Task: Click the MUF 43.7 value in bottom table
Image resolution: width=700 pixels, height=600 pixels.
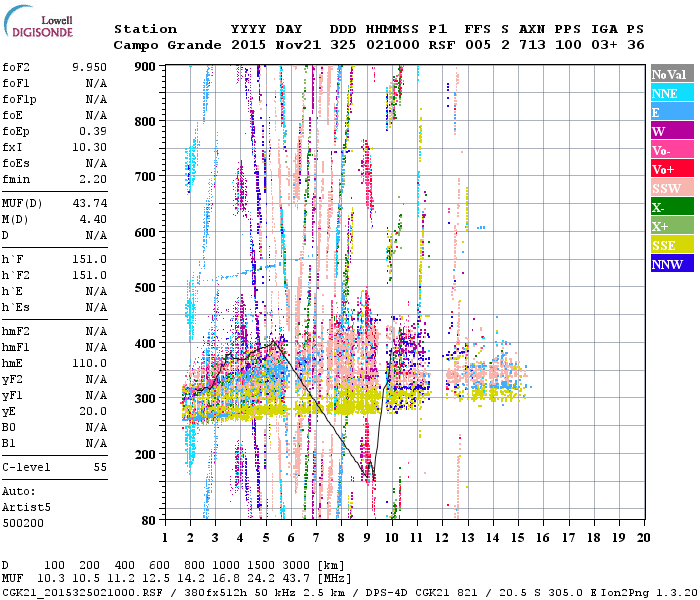Action: pos(296,579)
